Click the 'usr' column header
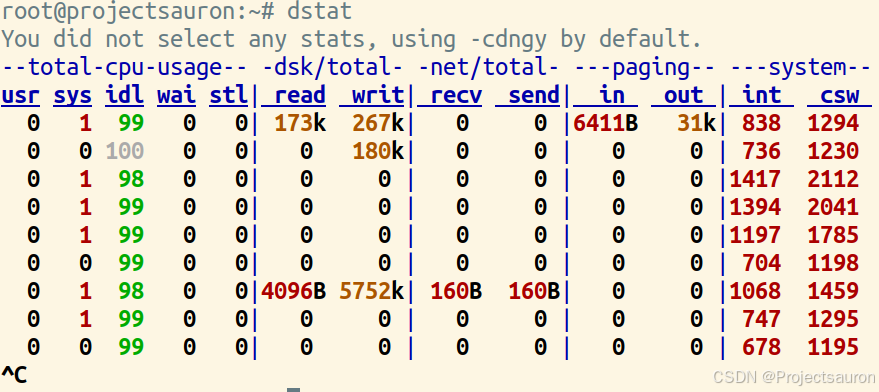This screenshot has height=392, width=879. point(20,96)
